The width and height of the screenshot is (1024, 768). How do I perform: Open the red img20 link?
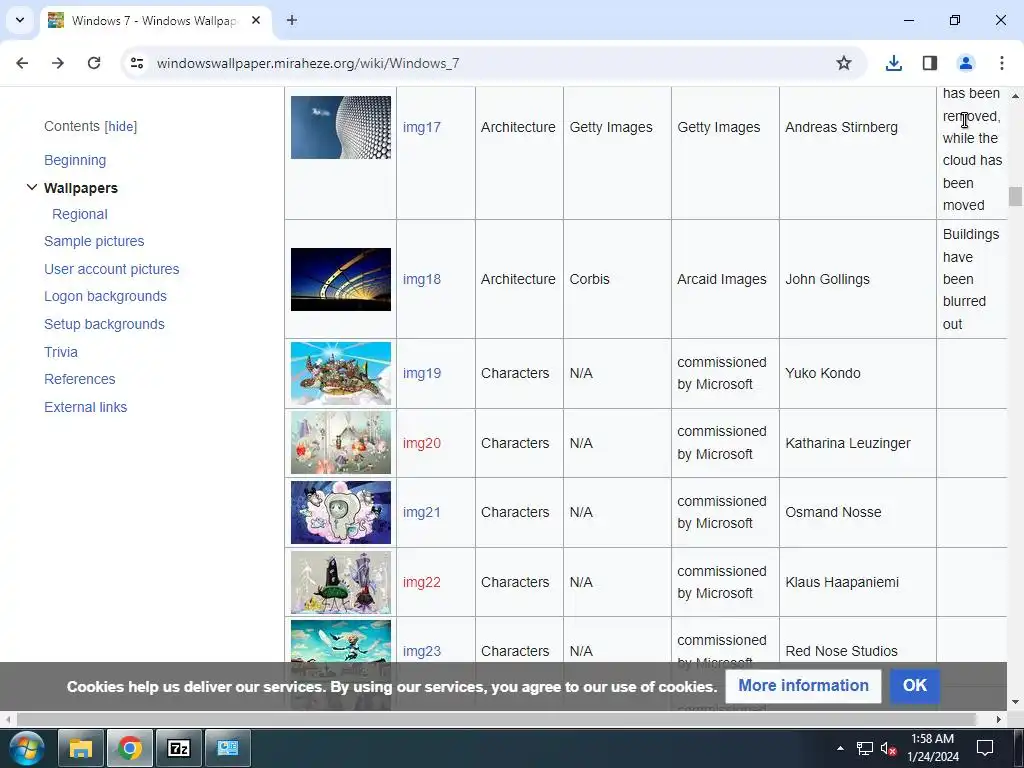point(421,443)
